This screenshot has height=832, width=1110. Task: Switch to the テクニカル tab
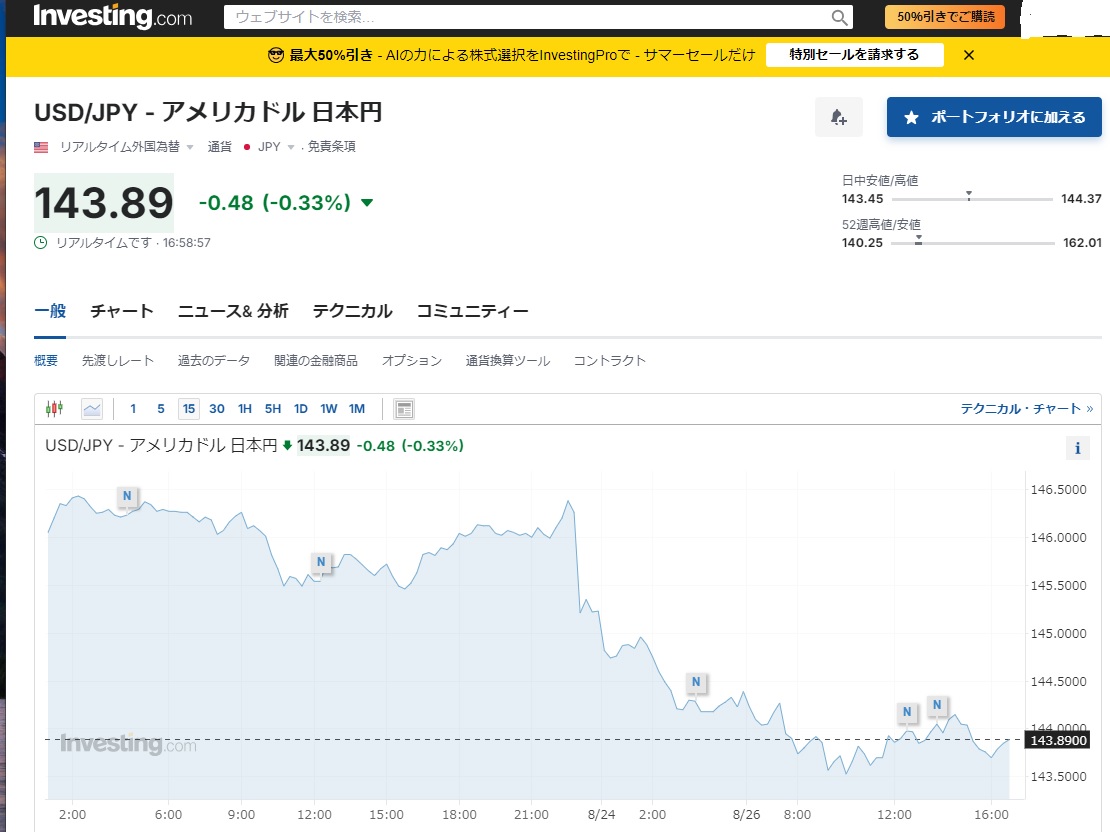point(352,311)
